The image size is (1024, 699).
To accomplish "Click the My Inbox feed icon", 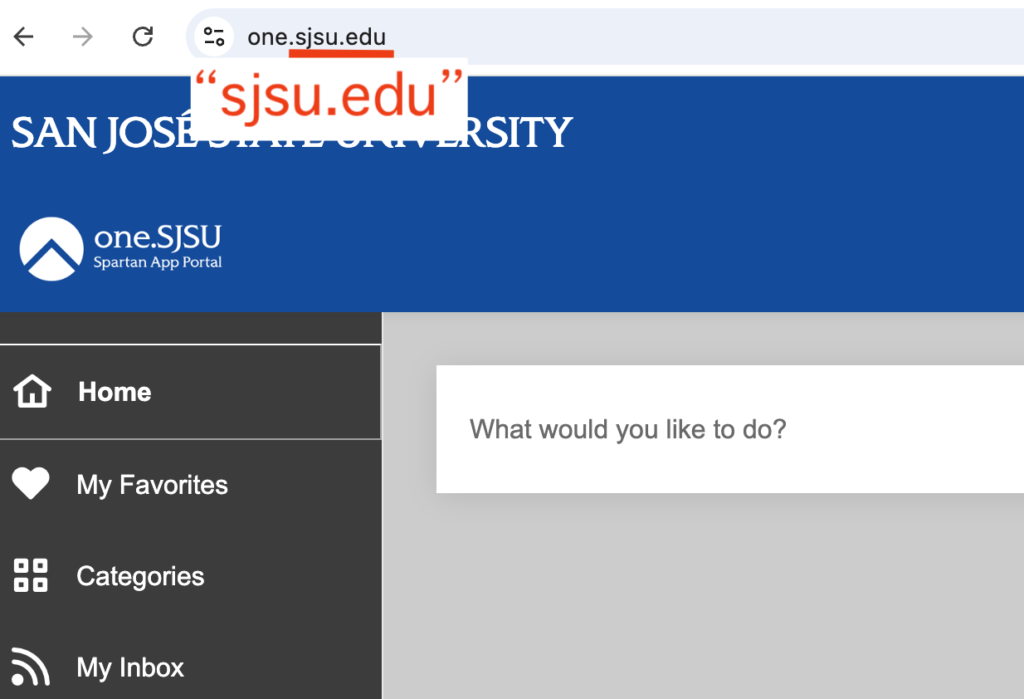I will (x=30, y=667).
